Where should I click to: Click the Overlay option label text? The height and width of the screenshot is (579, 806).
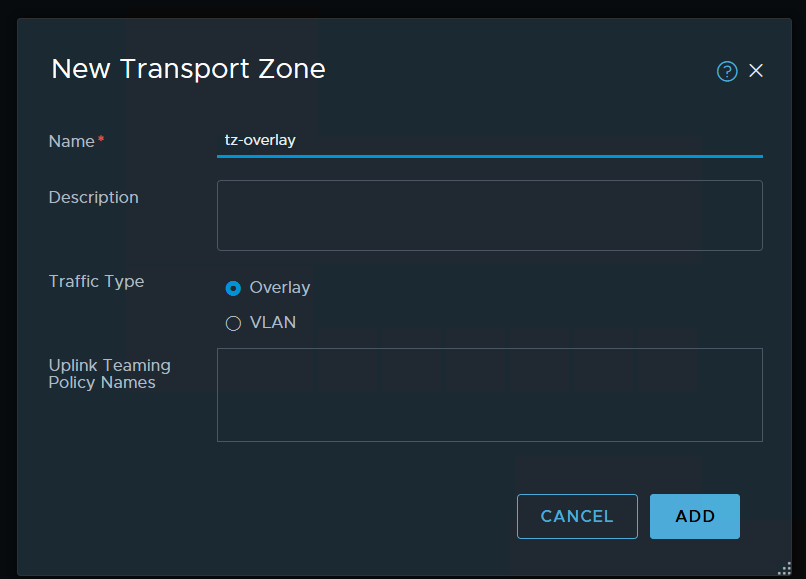pos(280,288)
